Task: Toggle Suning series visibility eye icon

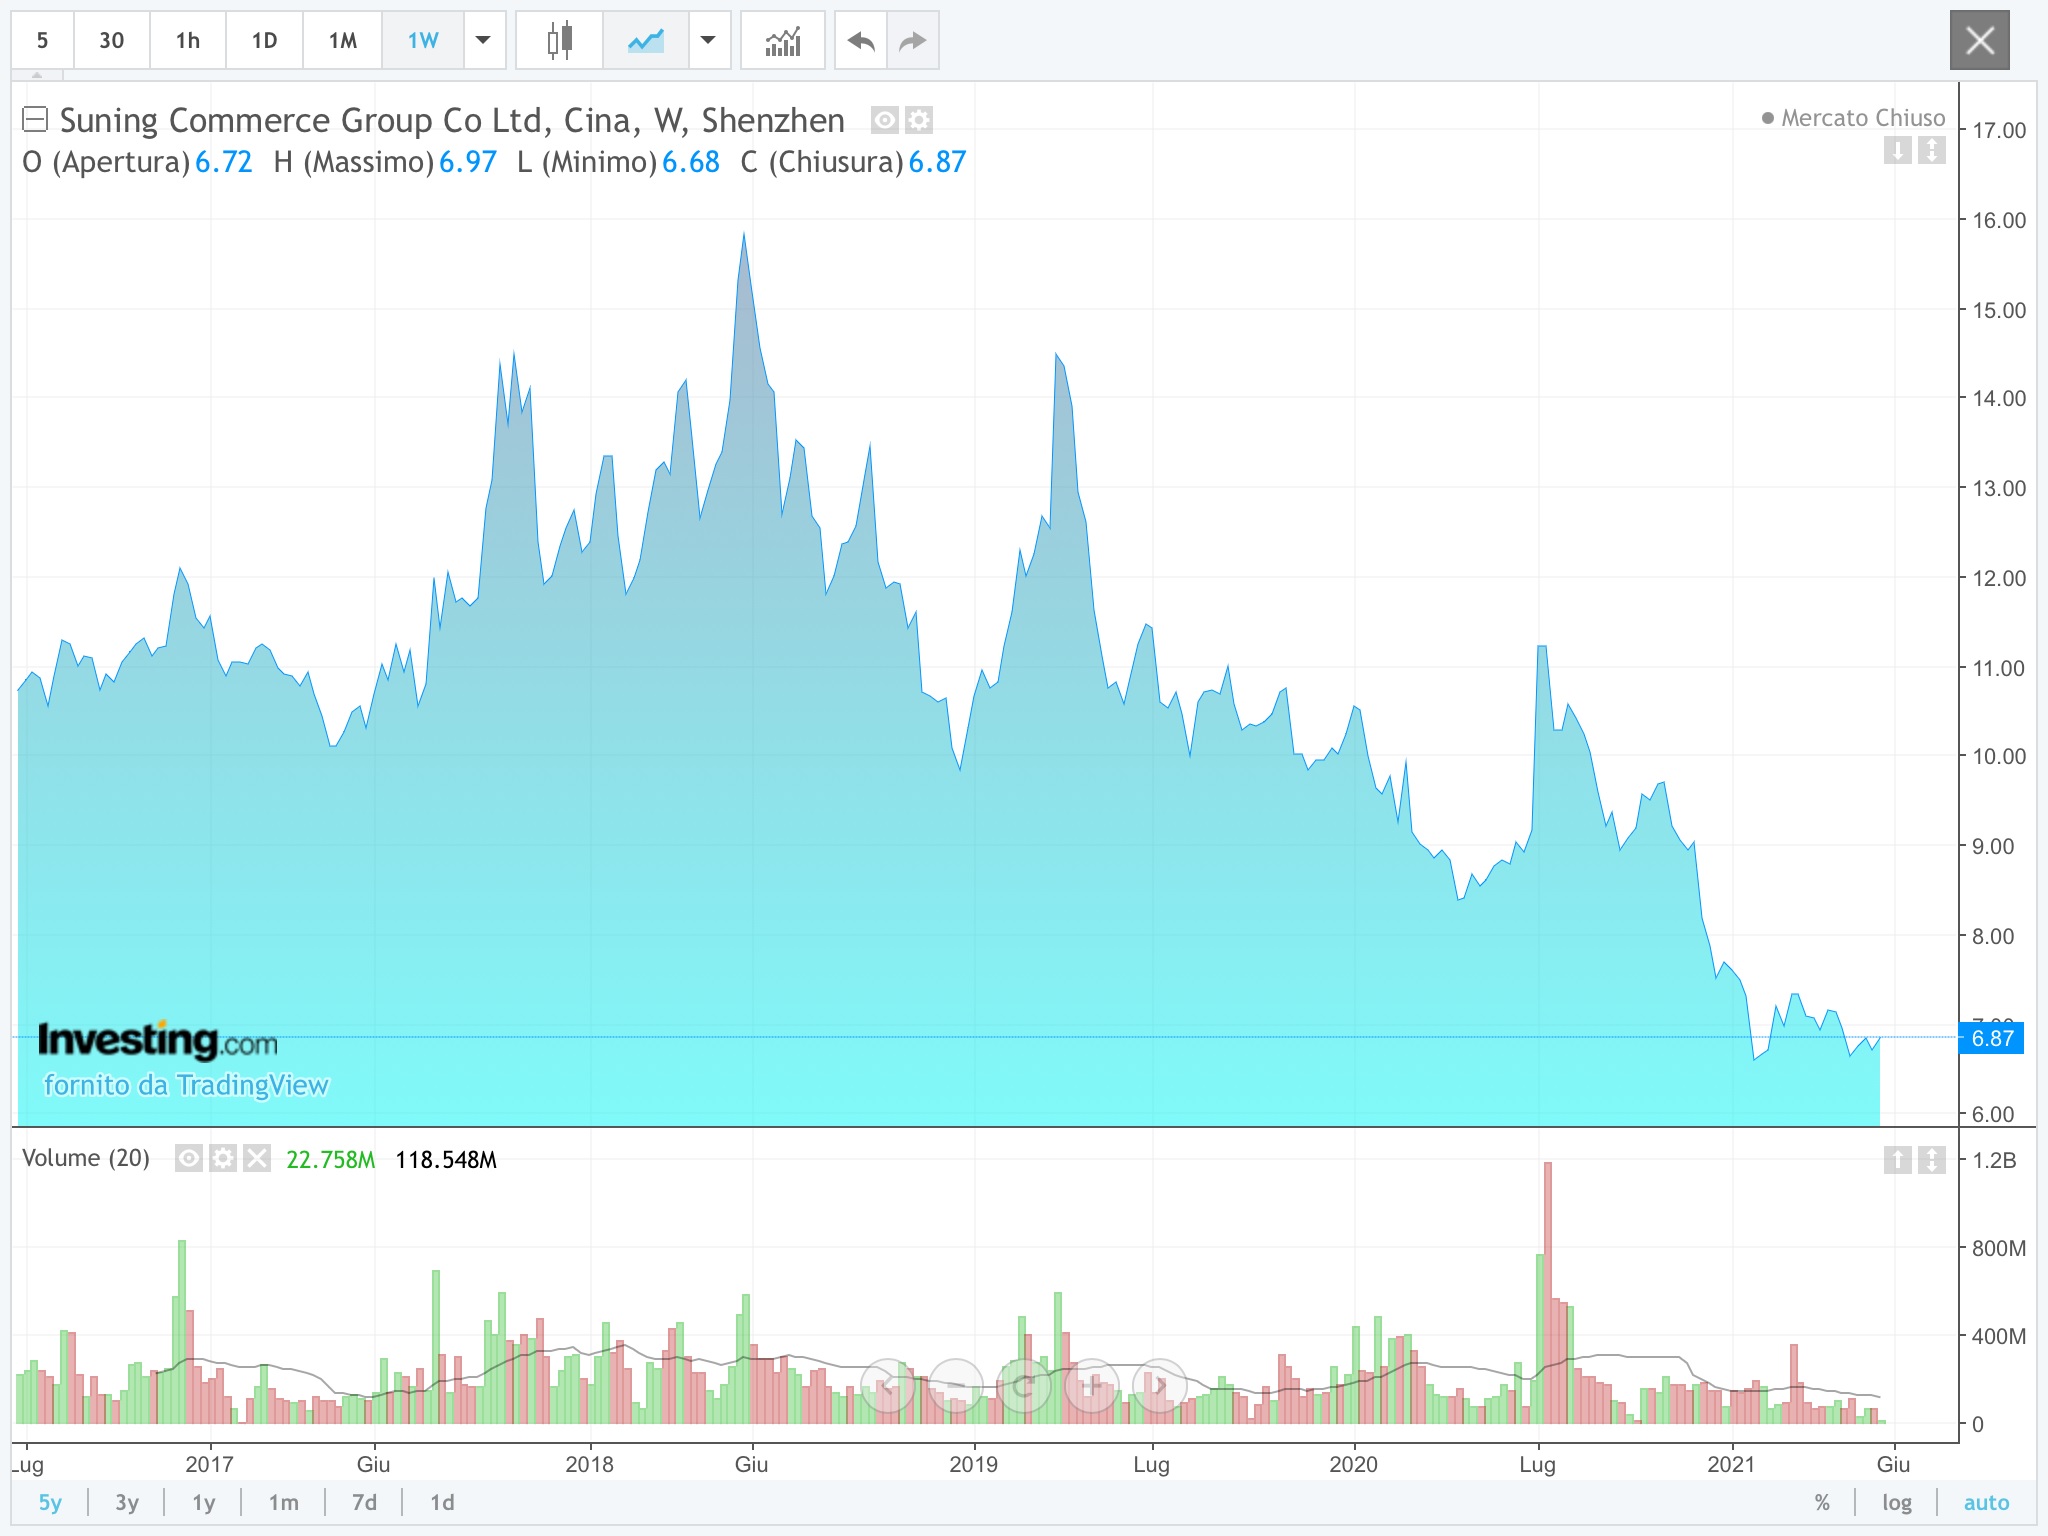Action: 884,121
